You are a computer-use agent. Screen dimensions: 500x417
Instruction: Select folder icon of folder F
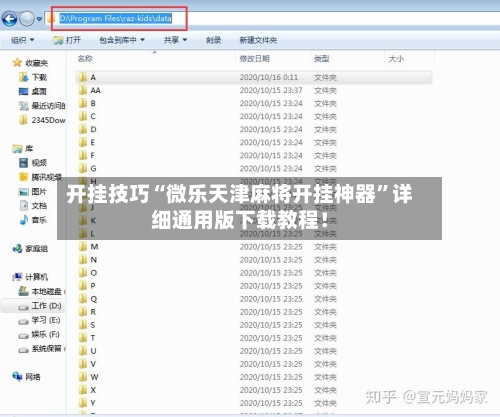pos(83,155)
